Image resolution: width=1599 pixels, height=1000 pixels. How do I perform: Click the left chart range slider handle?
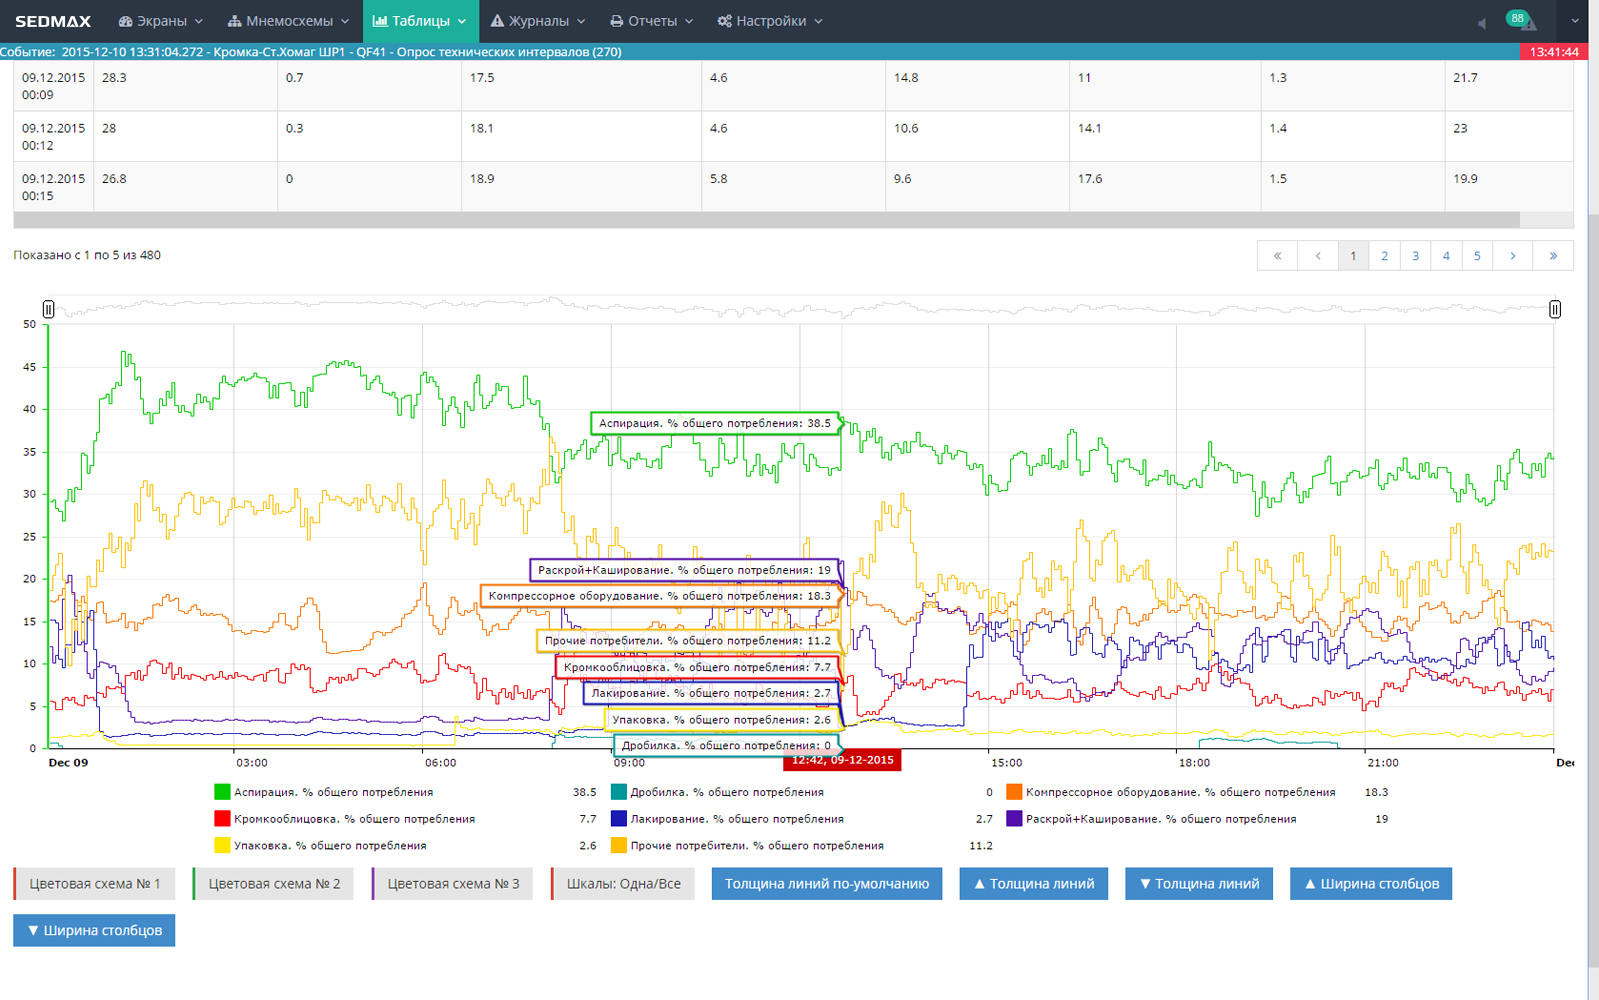[48, 309]
